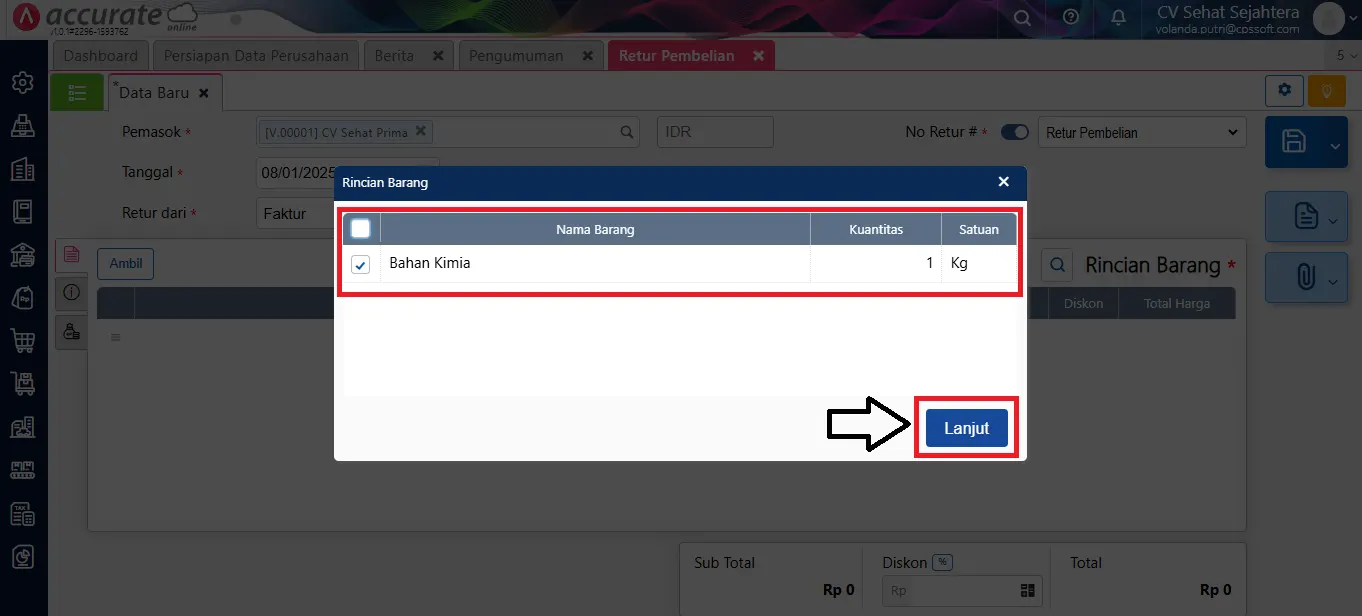Remove the CV Sehat Prima supplier chip
This screenshot has width=1362, height=616.
tap(421, 131)
